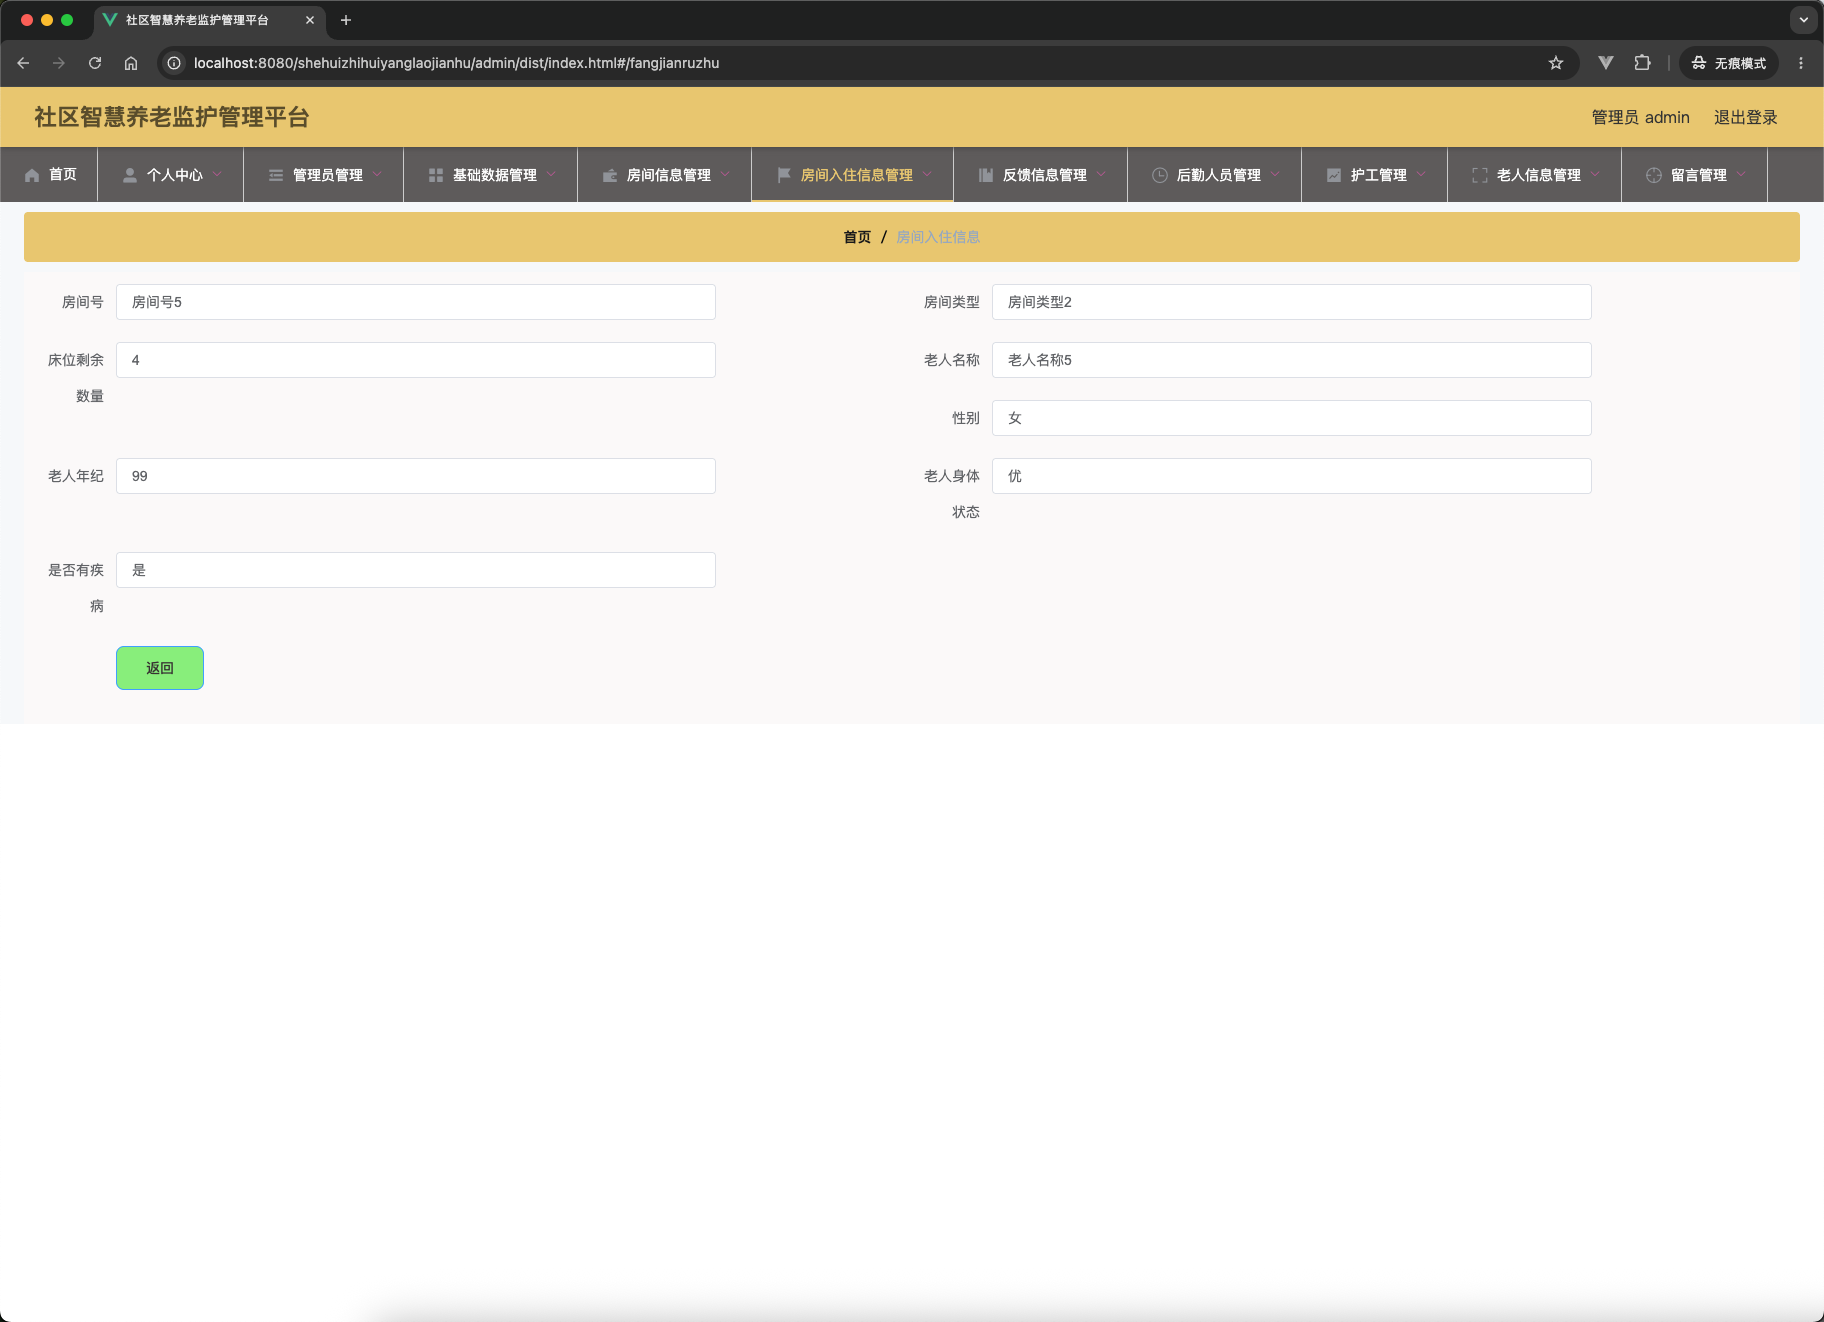The width and height of the screenshot is (1824, 1322).
Task: Open the 管理员管理 menu
Action: pyautogui.click(x=324, y=175)
